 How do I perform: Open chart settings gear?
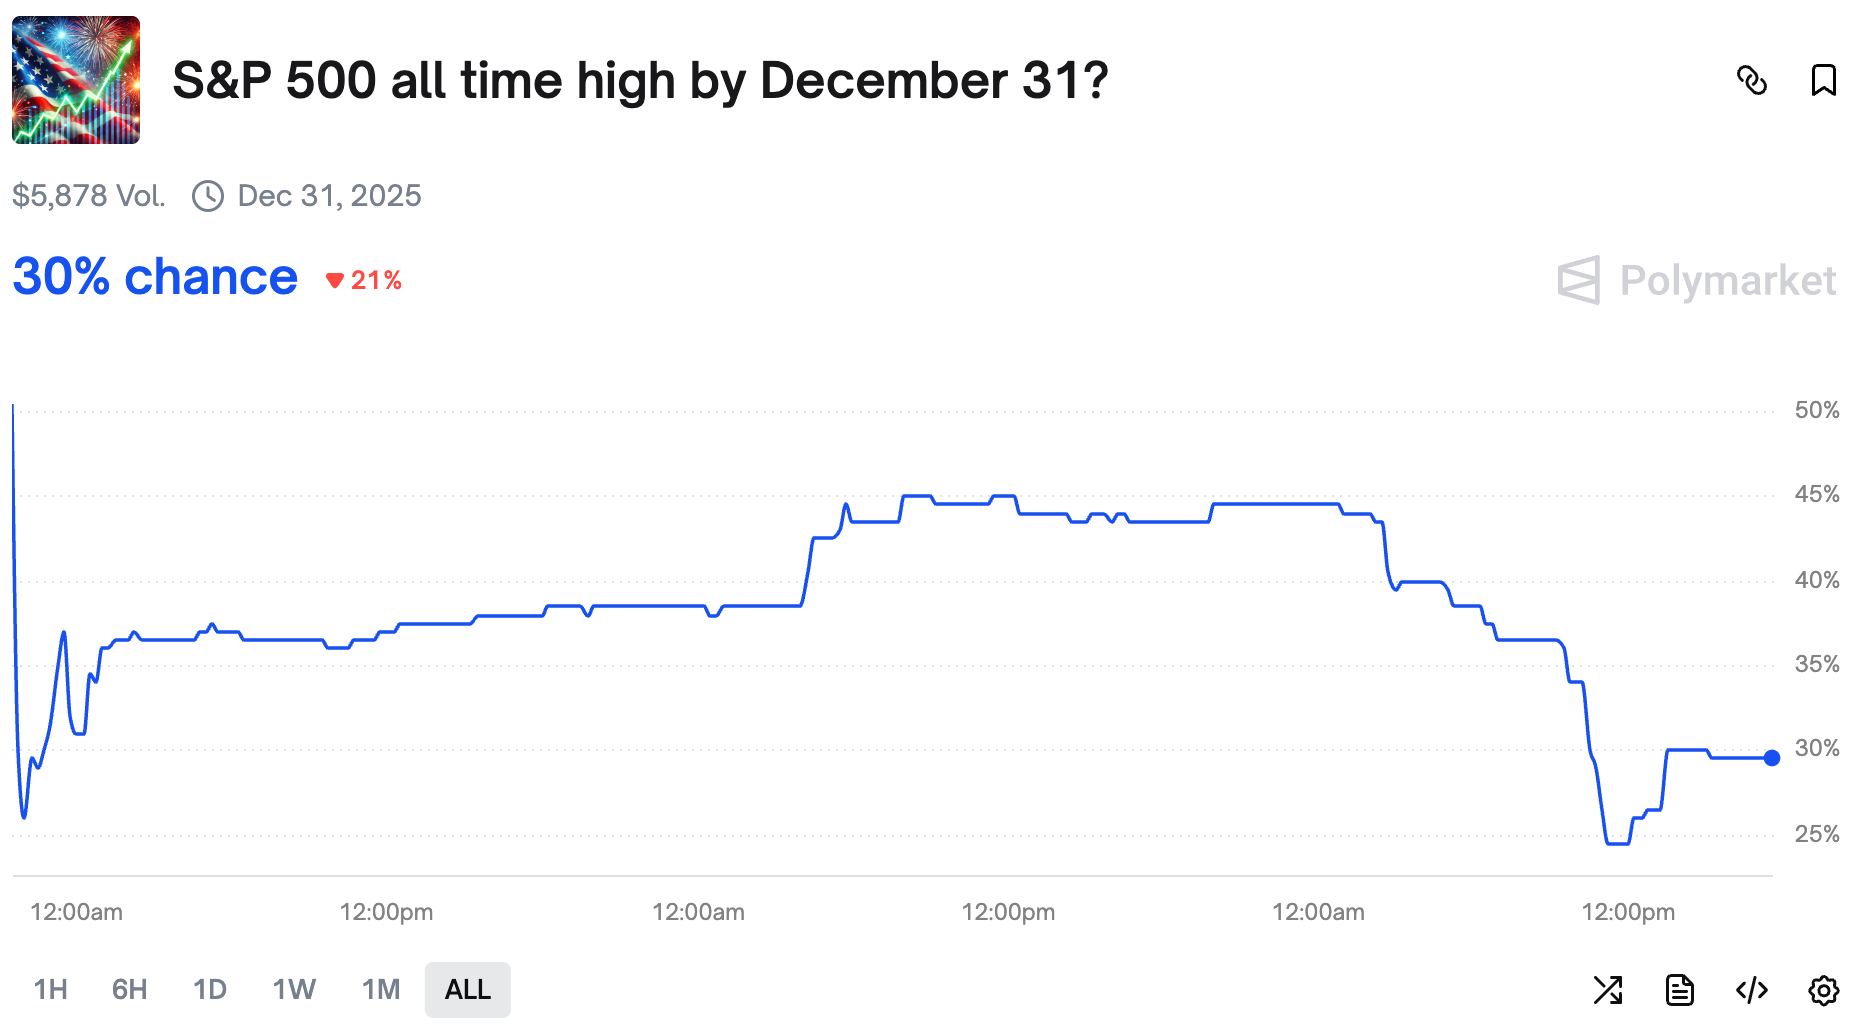[1823, 990]
